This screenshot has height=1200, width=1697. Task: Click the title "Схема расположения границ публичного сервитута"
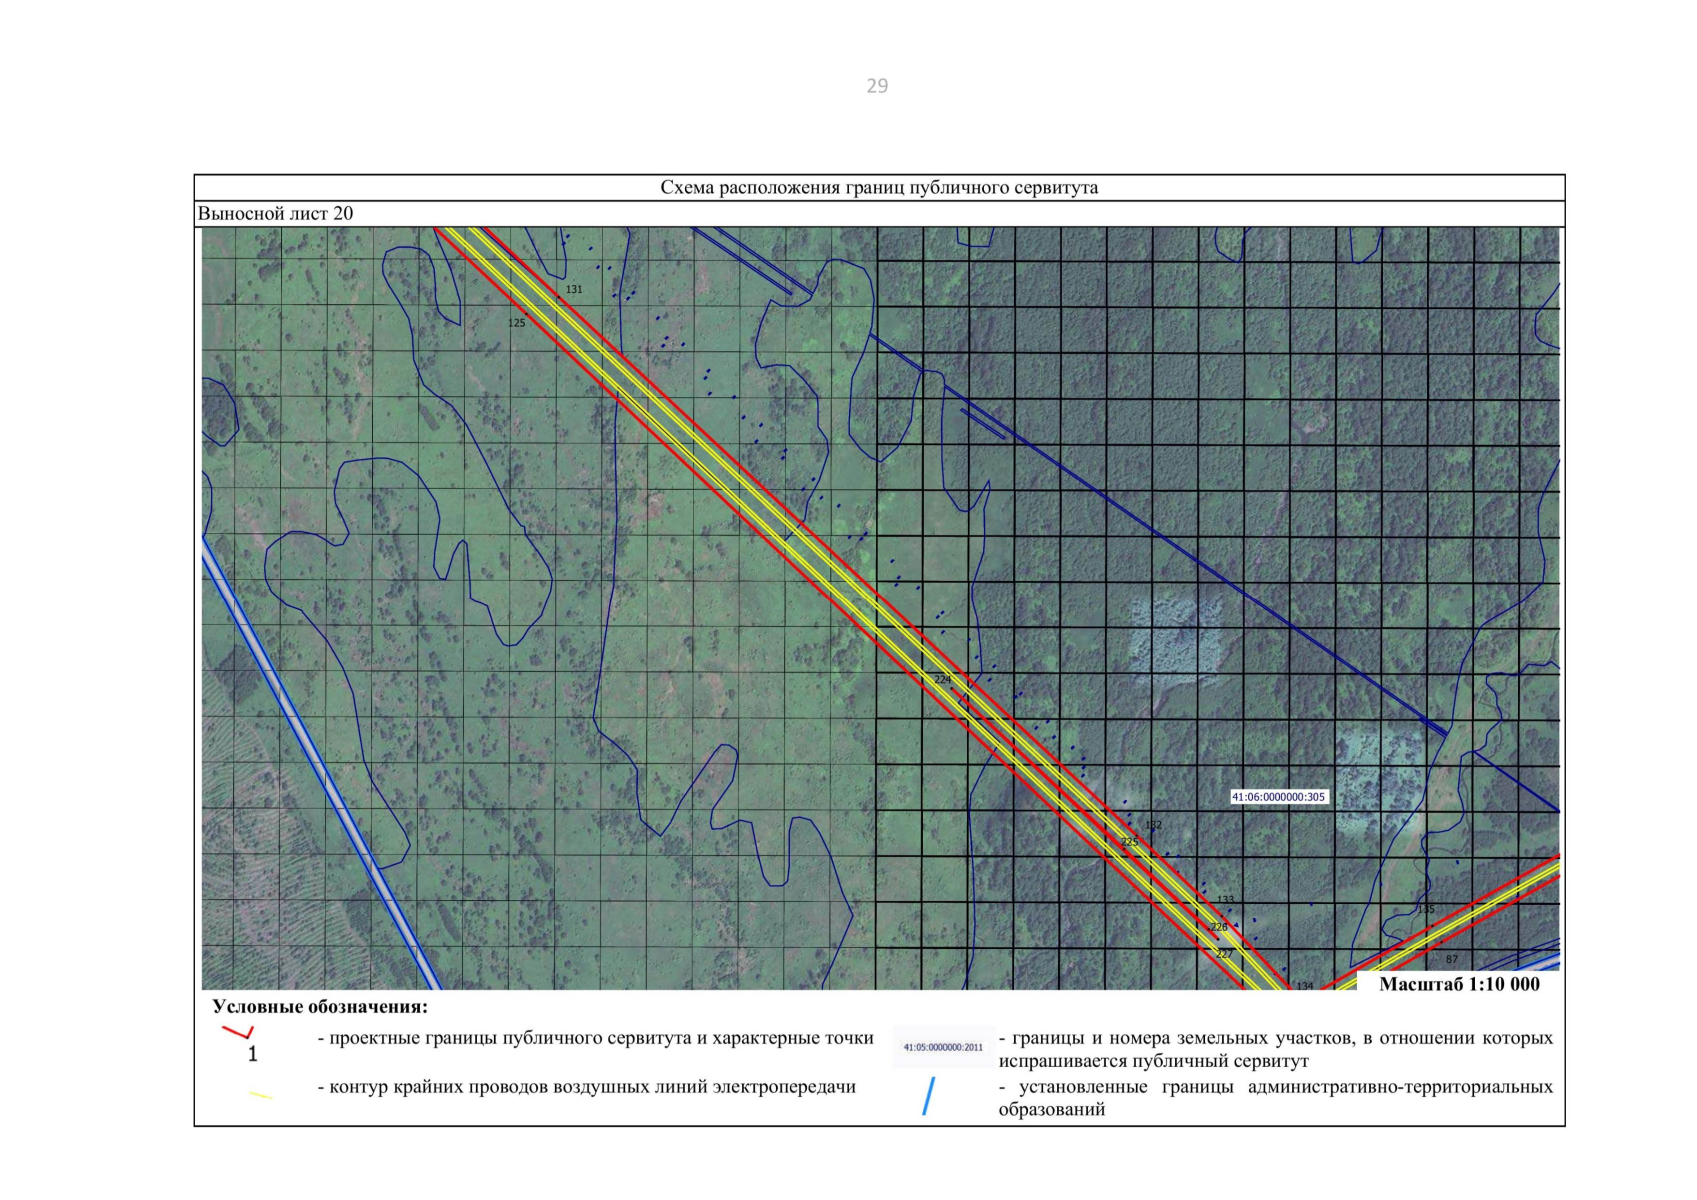click(x=879, y=188)
